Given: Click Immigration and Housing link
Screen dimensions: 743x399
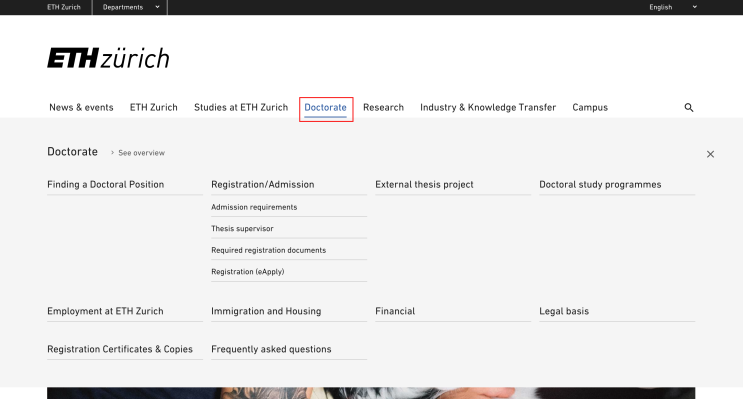Looking at the screenshot, I should coord(266,311).
